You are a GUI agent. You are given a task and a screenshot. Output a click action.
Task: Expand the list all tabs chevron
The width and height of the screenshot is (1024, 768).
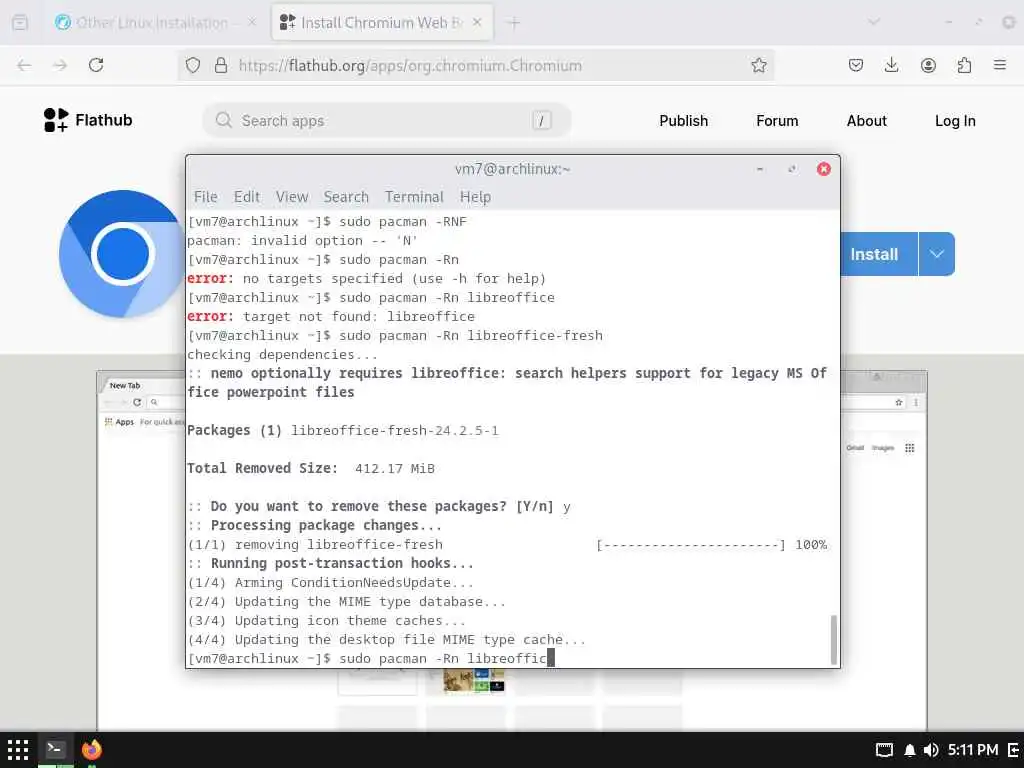[x=874, y=22]
